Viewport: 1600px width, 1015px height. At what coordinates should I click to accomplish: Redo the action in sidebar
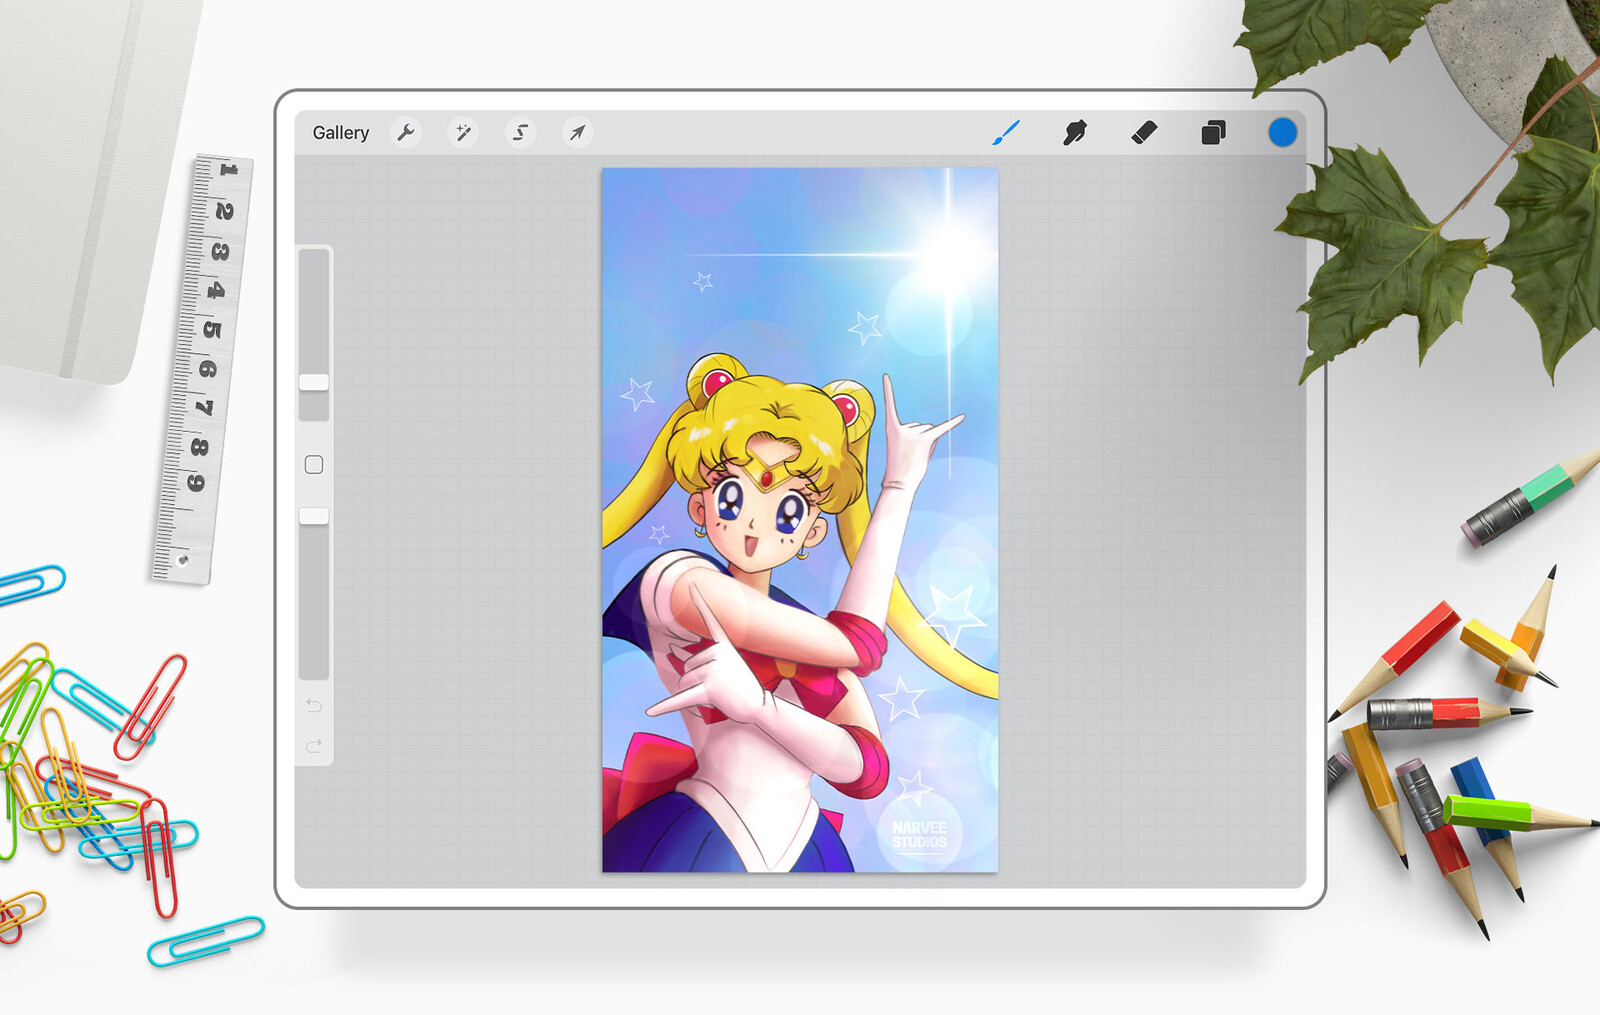point(314,746)
